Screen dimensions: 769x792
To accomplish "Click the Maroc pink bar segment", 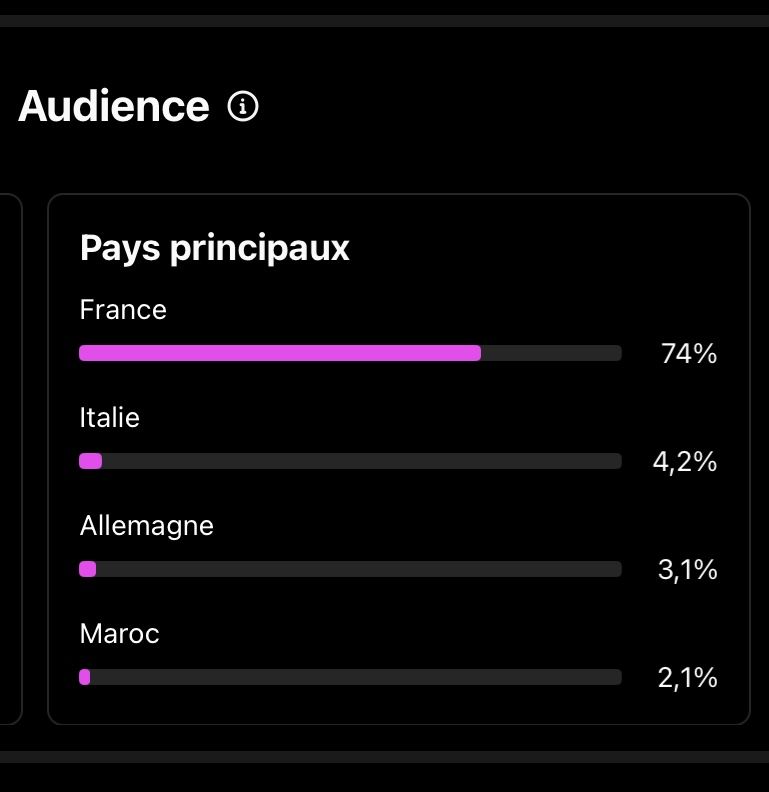I will point(84,677).
